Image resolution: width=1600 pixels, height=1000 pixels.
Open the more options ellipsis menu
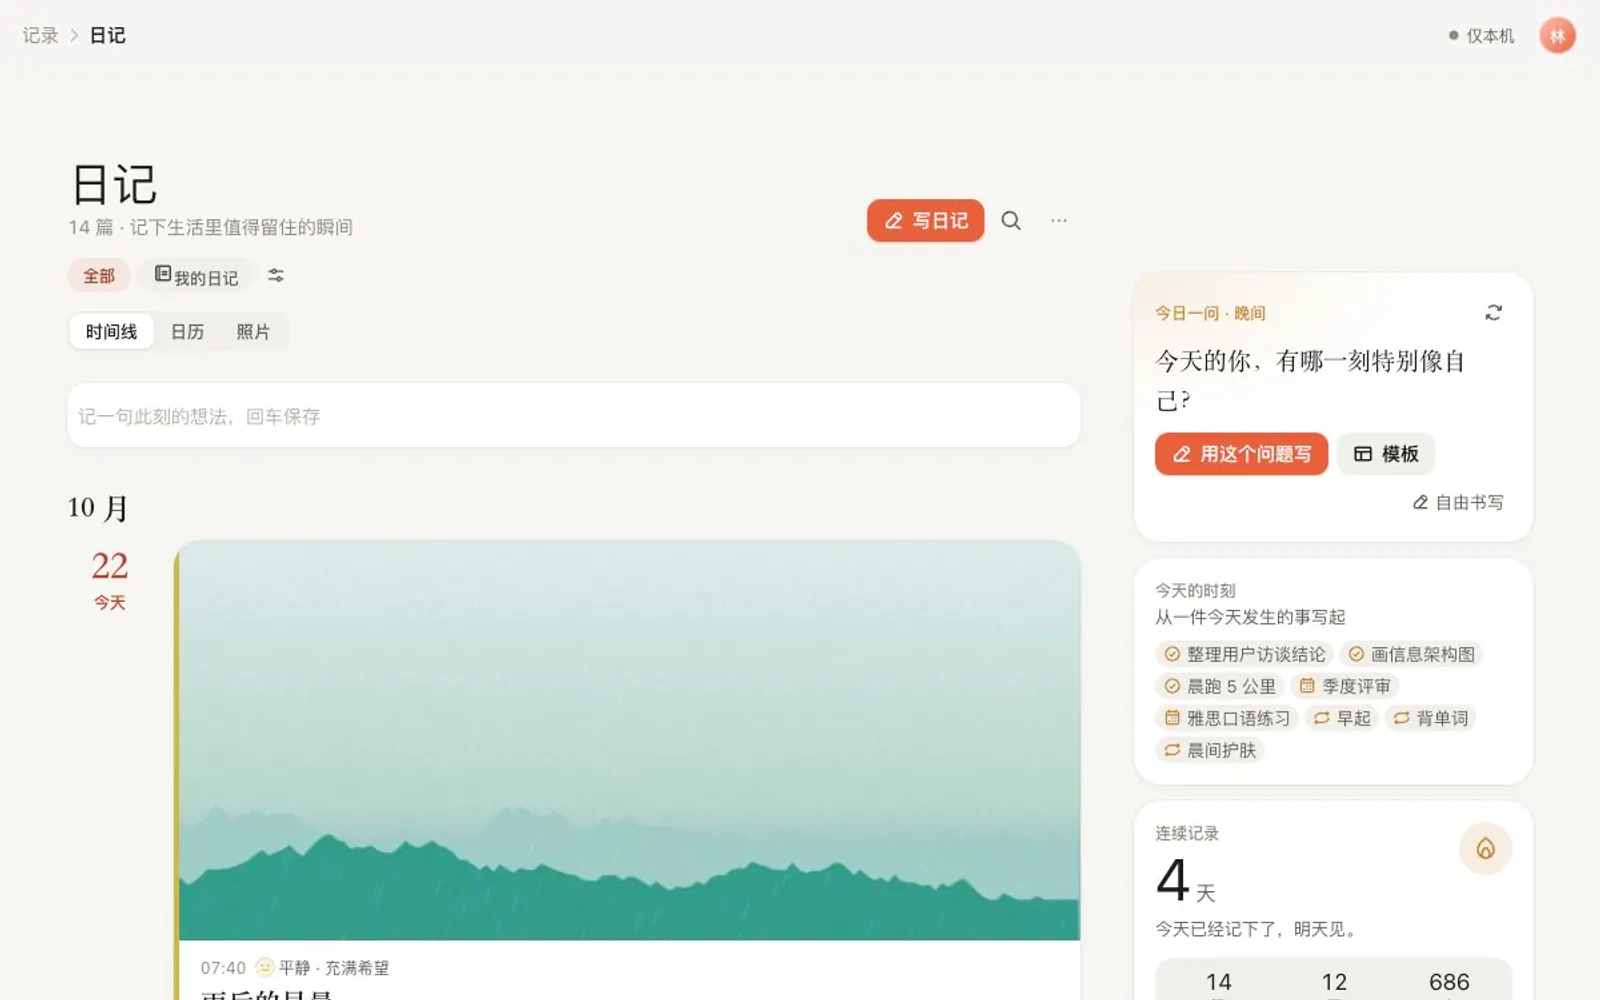point(1059,221)
